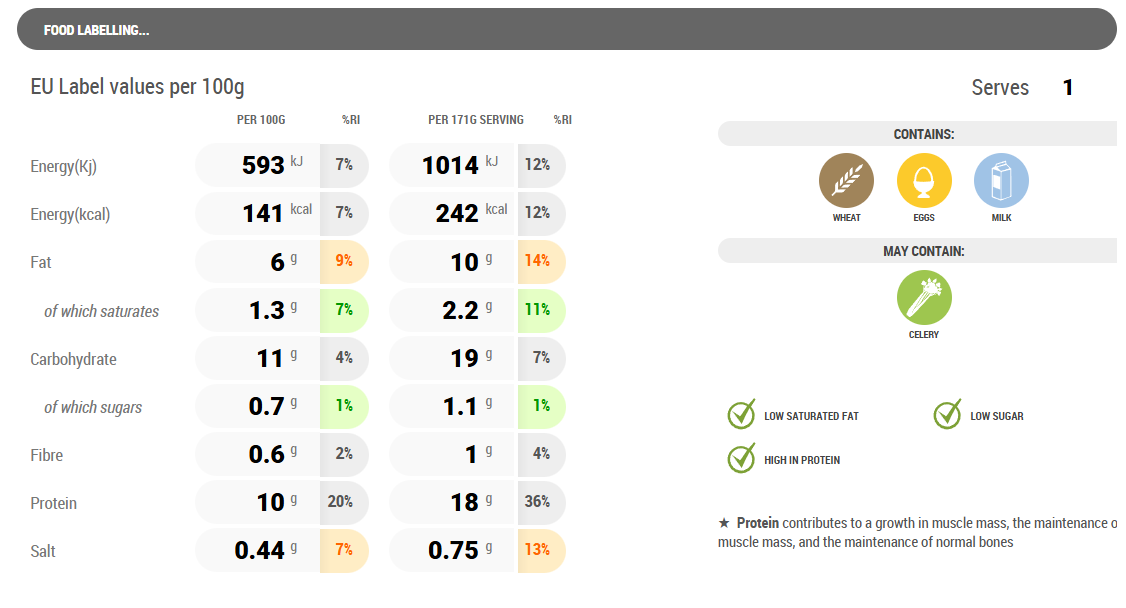1126x608 pixels.
Task: Click the Low Sugar checkmark
Action: point(947,415)
